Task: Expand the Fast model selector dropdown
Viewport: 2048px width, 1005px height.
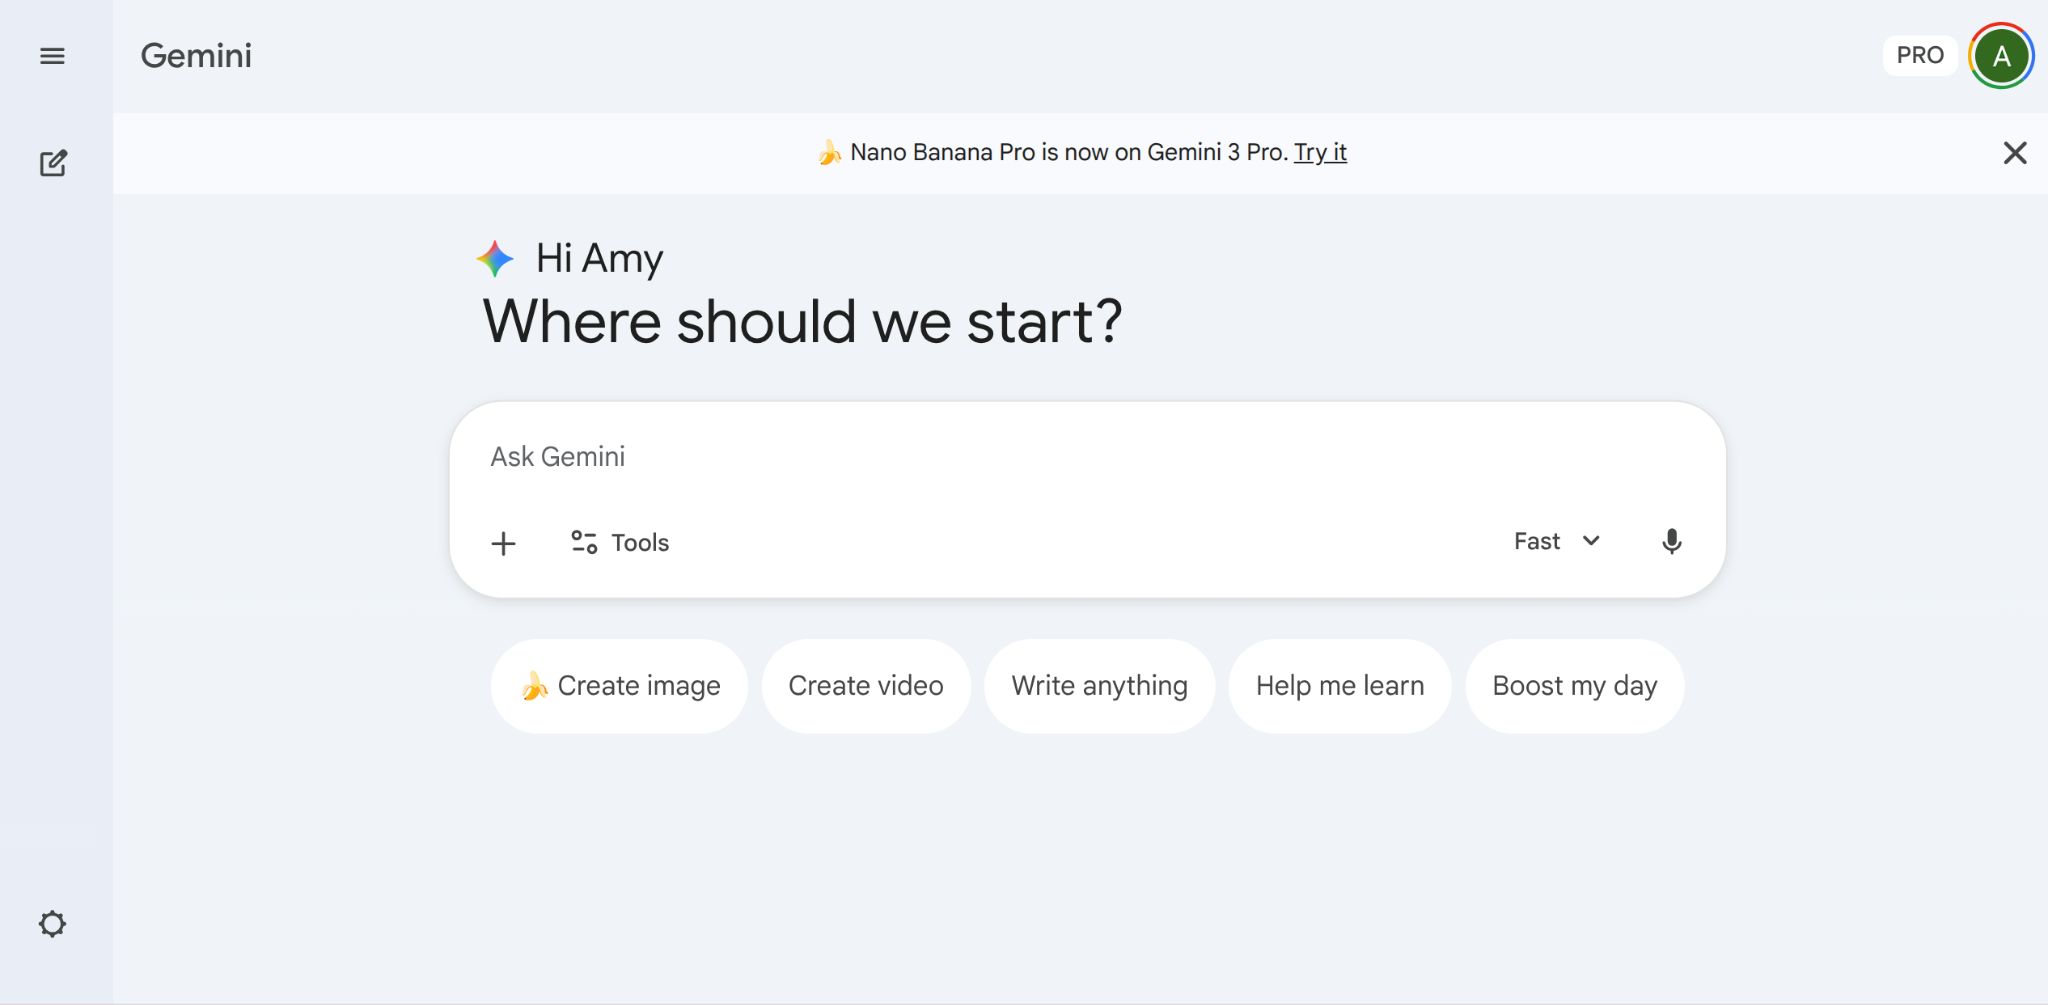Action: pyautogui.click(x=1557, y=541)
